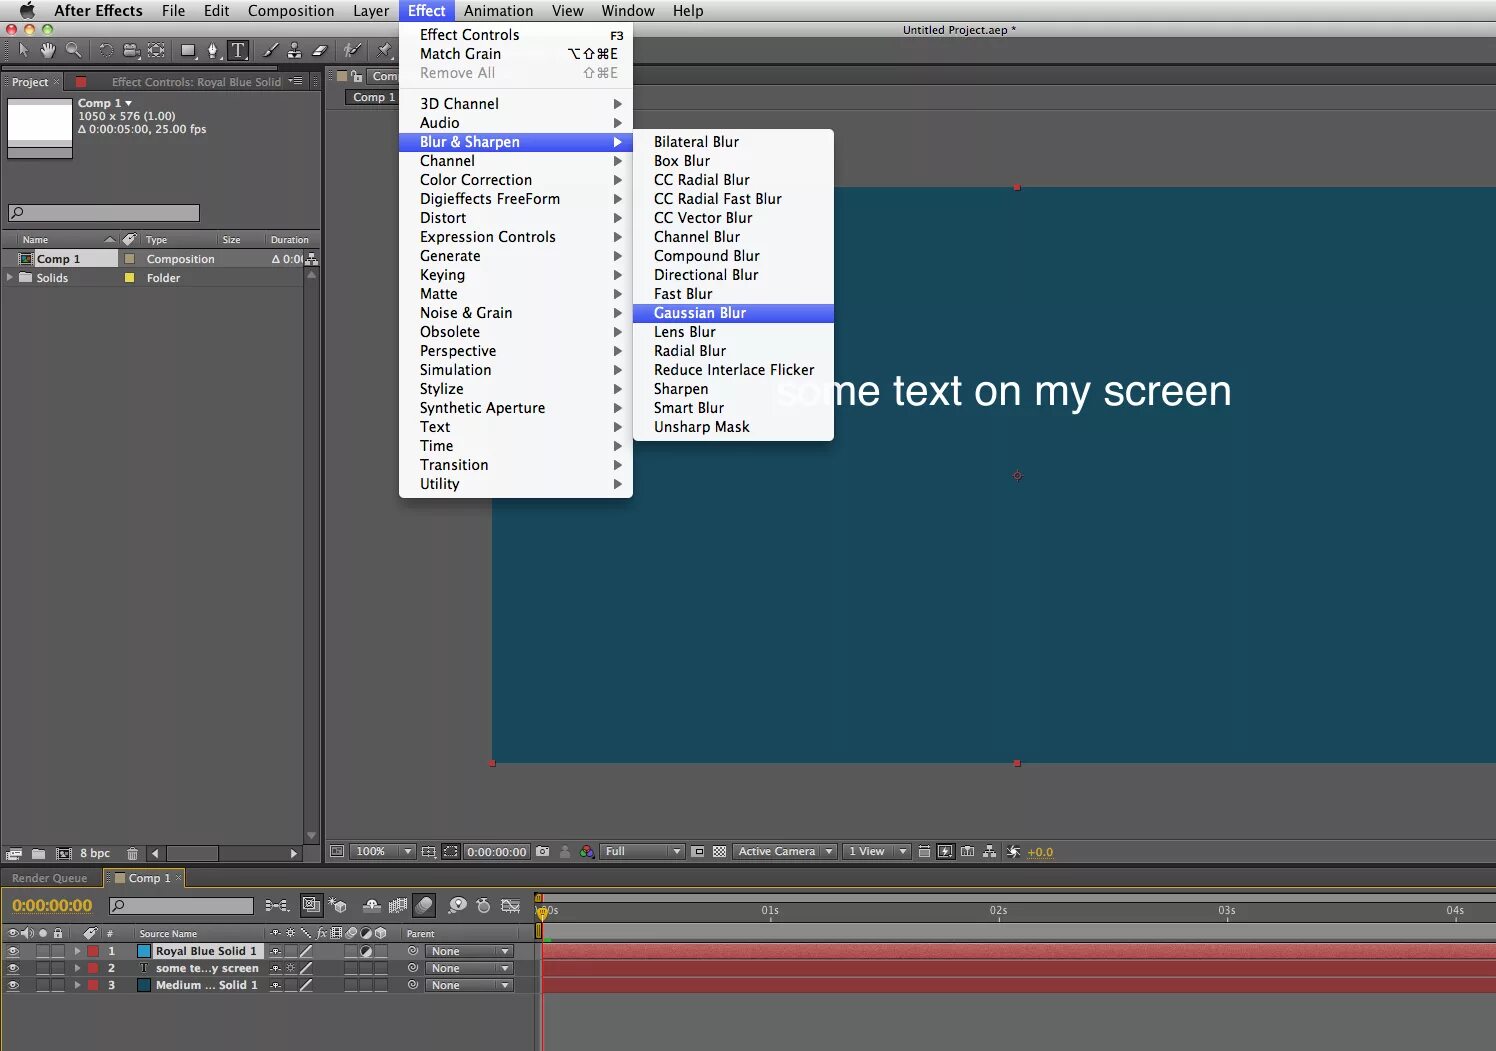This screenshot has height=1051, width=1496.
Task: Open the Full resolution dropdown
Action: 643,852
